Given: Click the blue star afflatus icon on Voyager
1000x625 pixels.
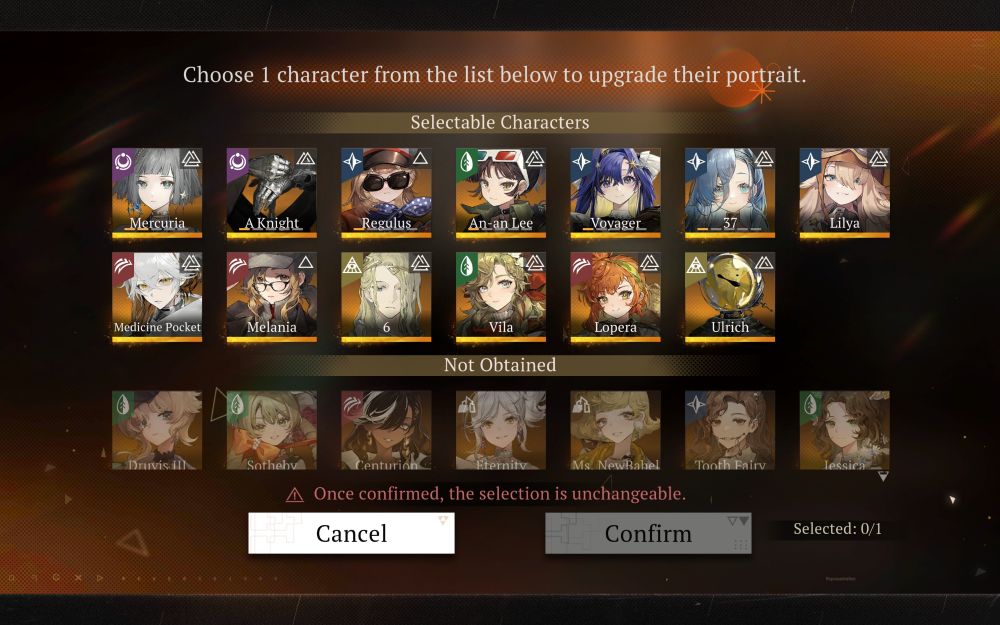Looking at the screenshot, I should (582, 160).
